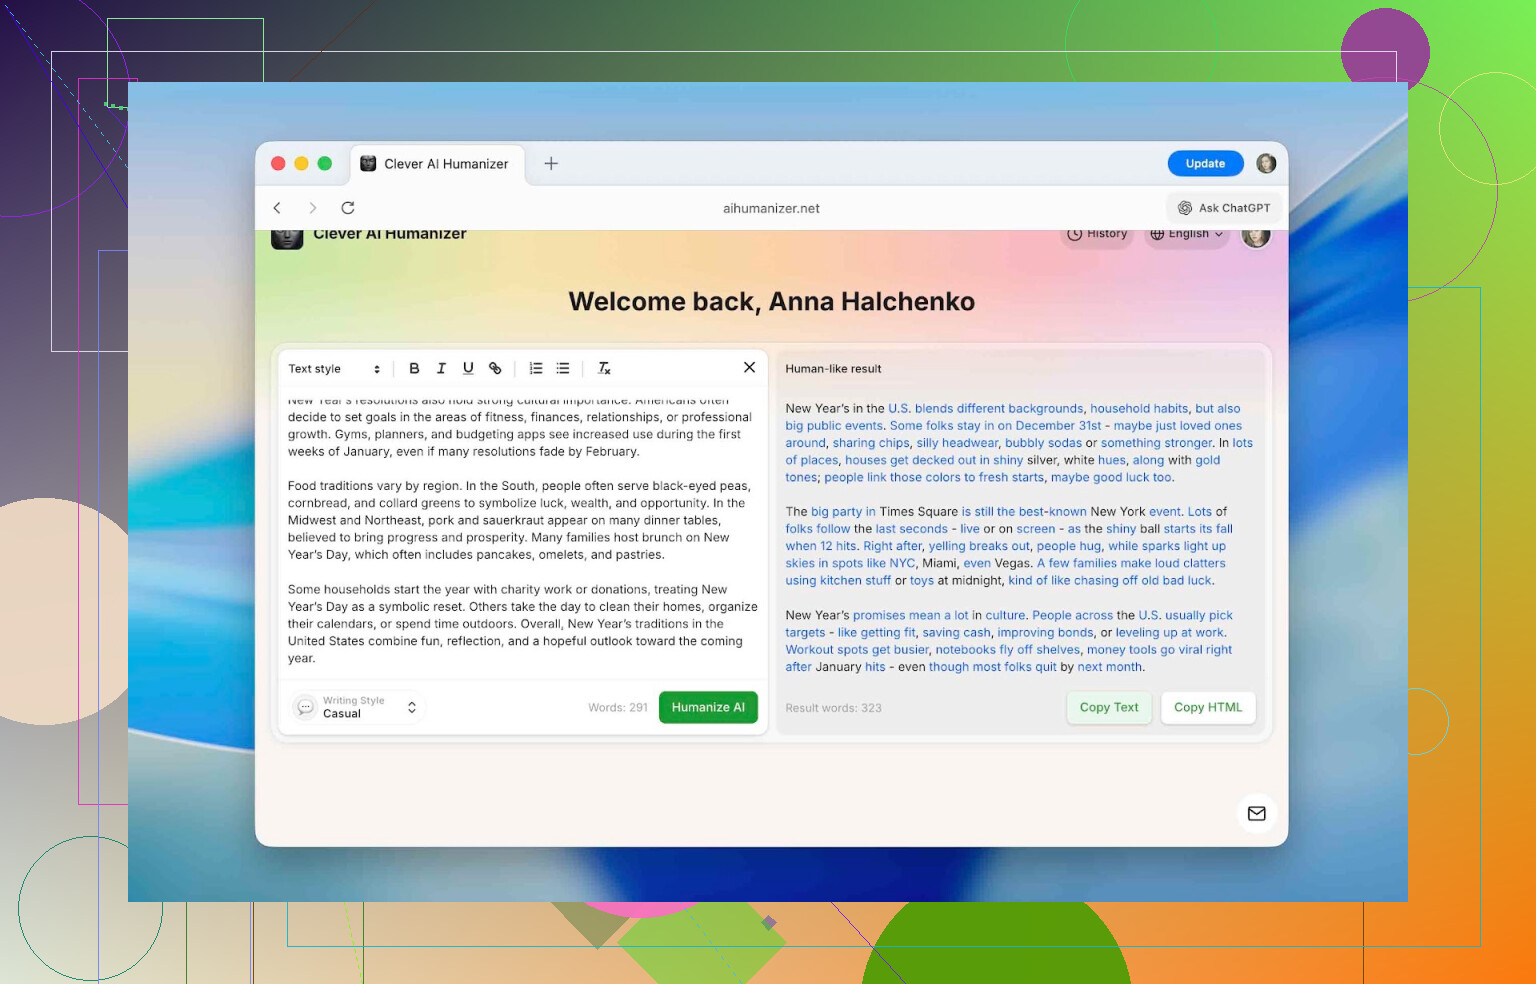Open the mail contact floating button
Screen dimensions: 1536x984
pyautogui.click(x=1256, y=813)
